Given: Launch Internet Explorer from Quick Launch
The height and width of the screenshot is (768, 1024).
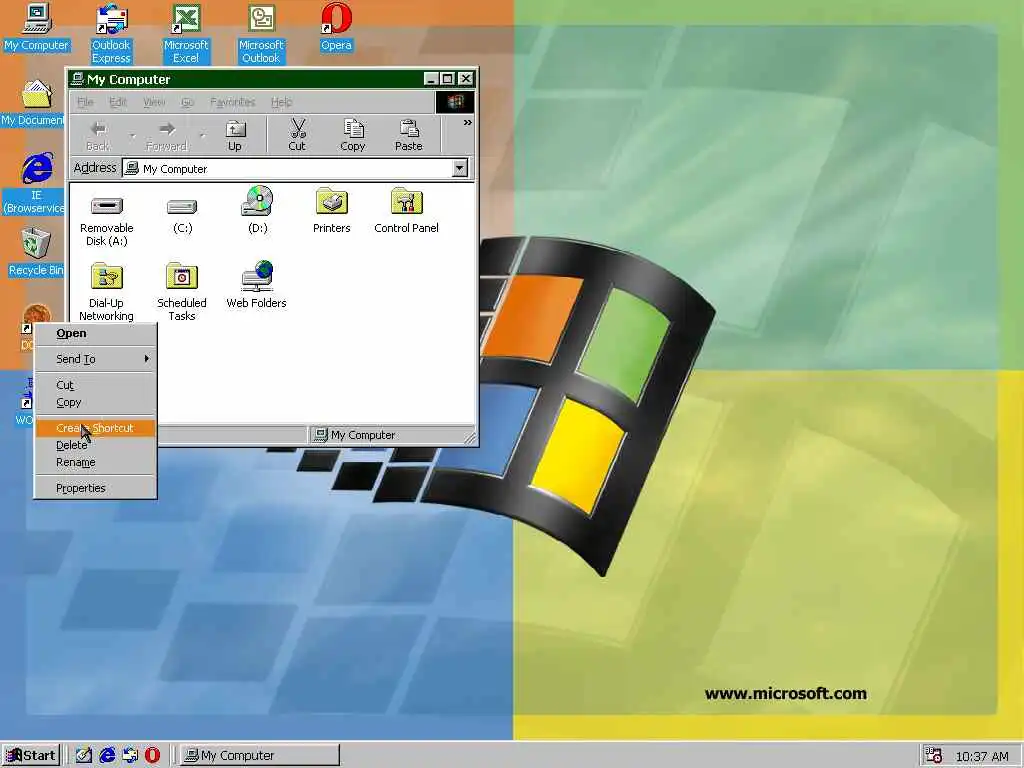Looking at the screenshot, I should [107, 756].
